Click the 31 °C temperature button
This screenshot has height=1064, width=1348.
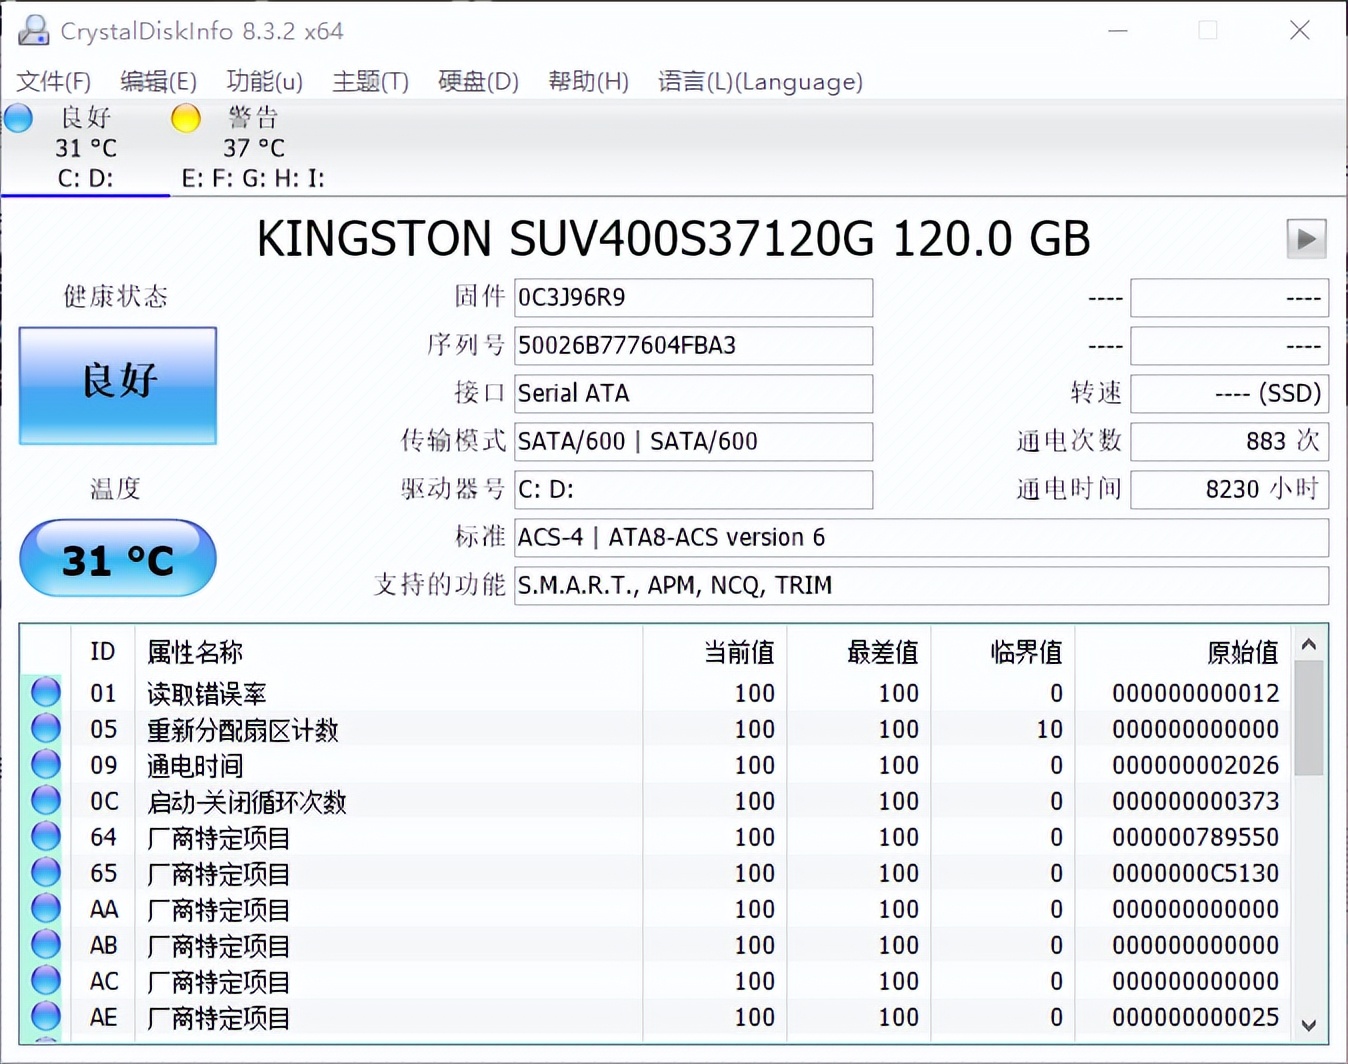[118, 558]
